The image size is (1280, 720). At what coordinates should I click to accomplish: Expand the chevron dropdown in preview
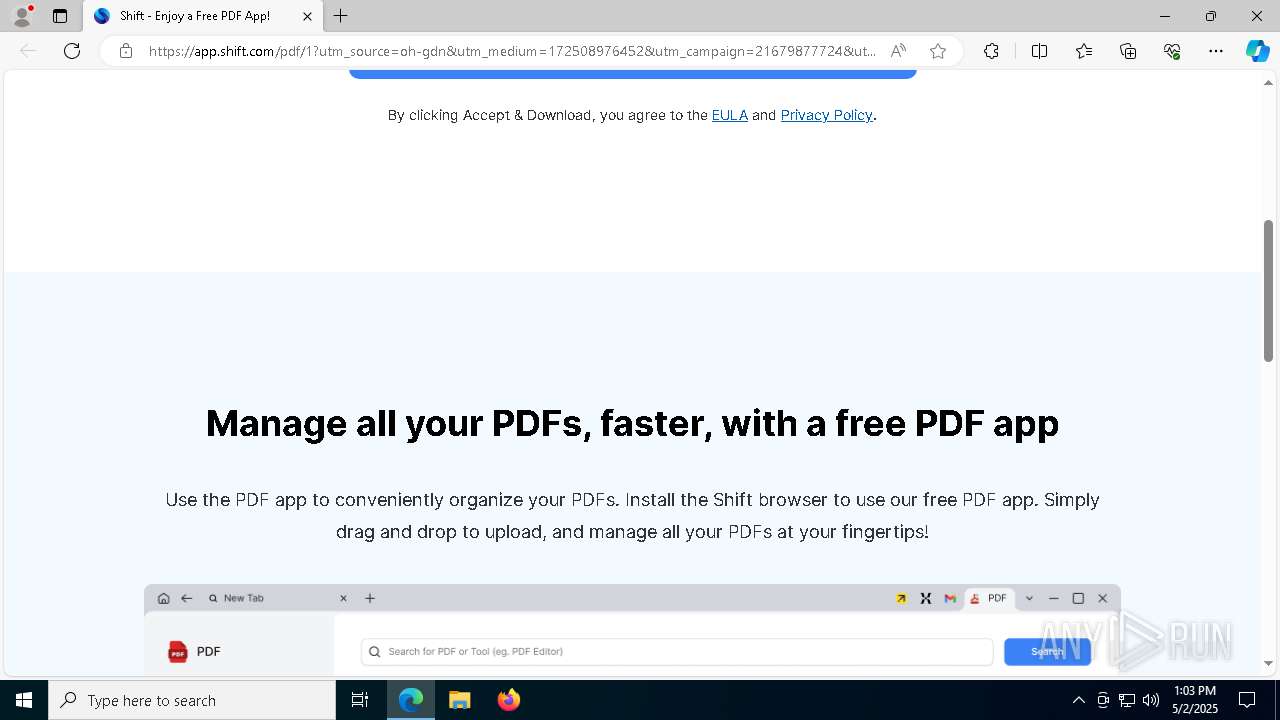[x=1029, y=598]
